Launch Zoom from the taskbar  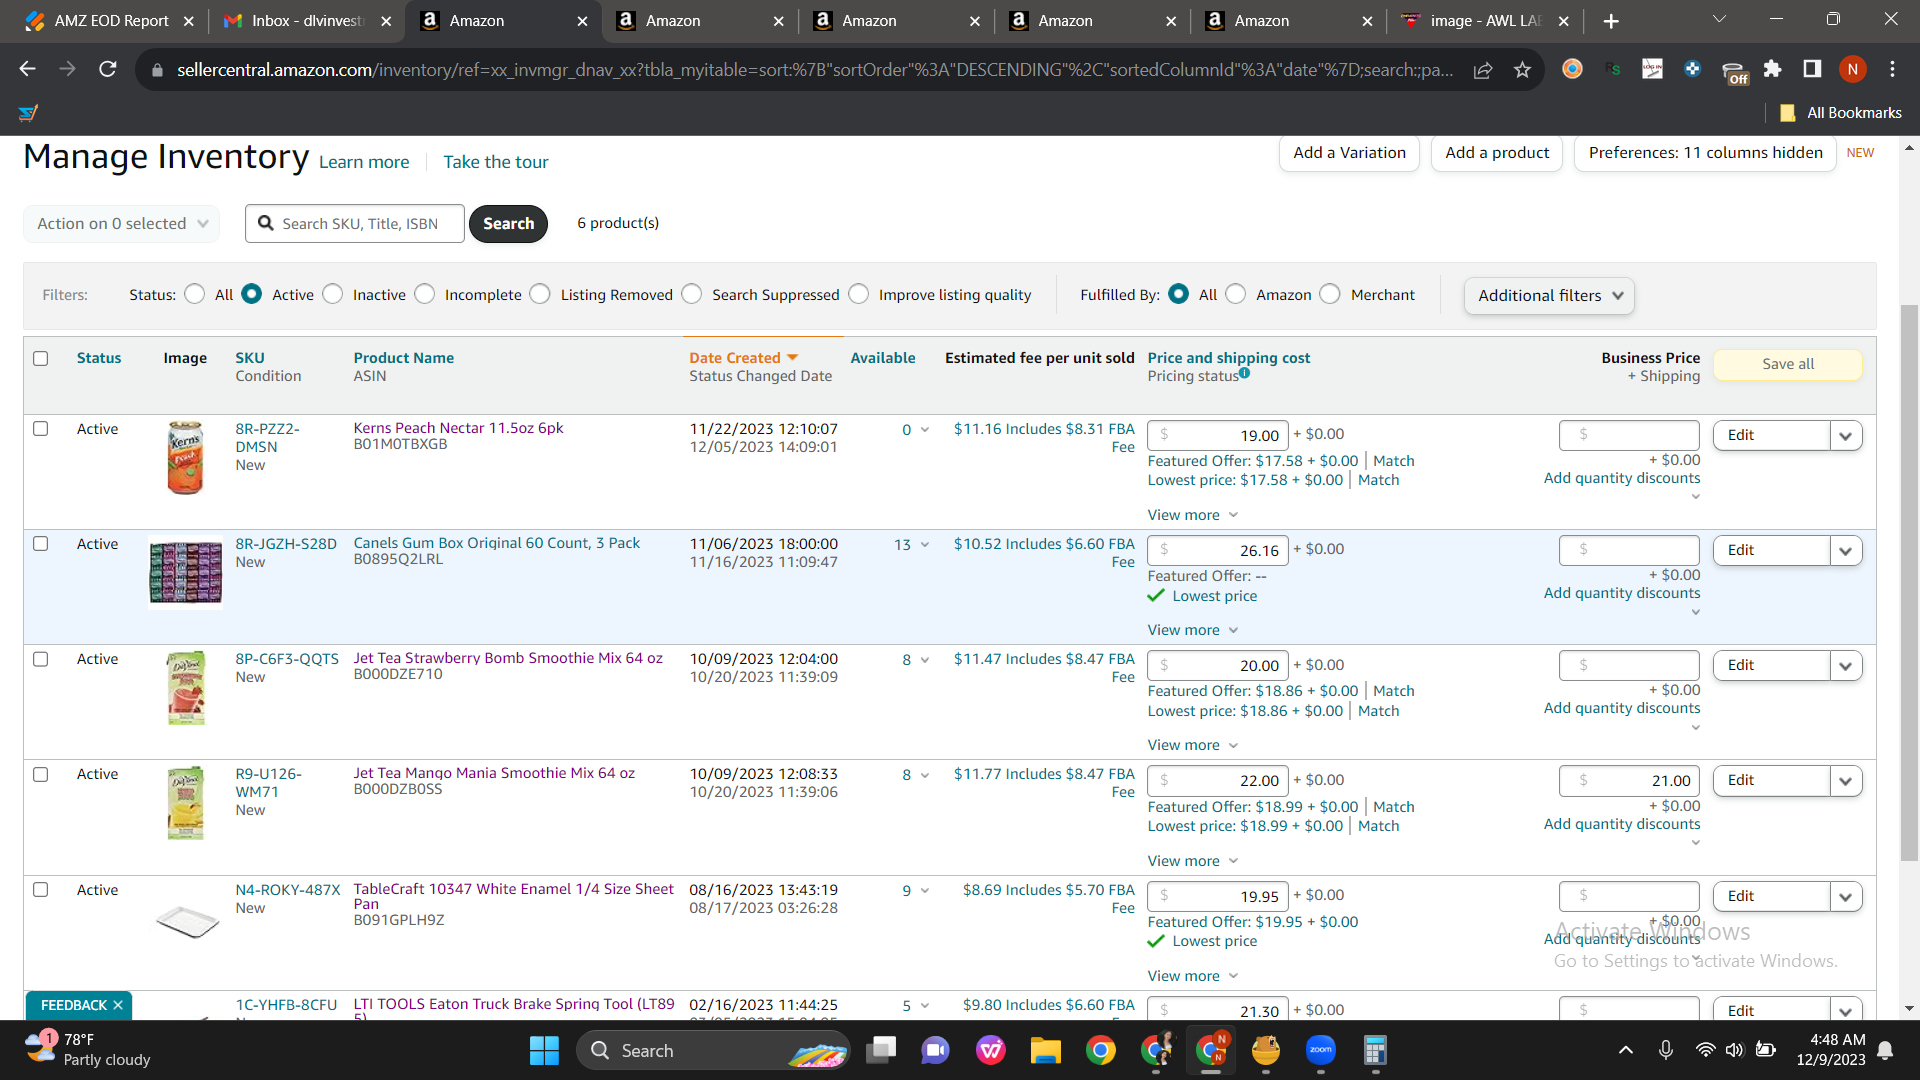coord(1320,1051)
